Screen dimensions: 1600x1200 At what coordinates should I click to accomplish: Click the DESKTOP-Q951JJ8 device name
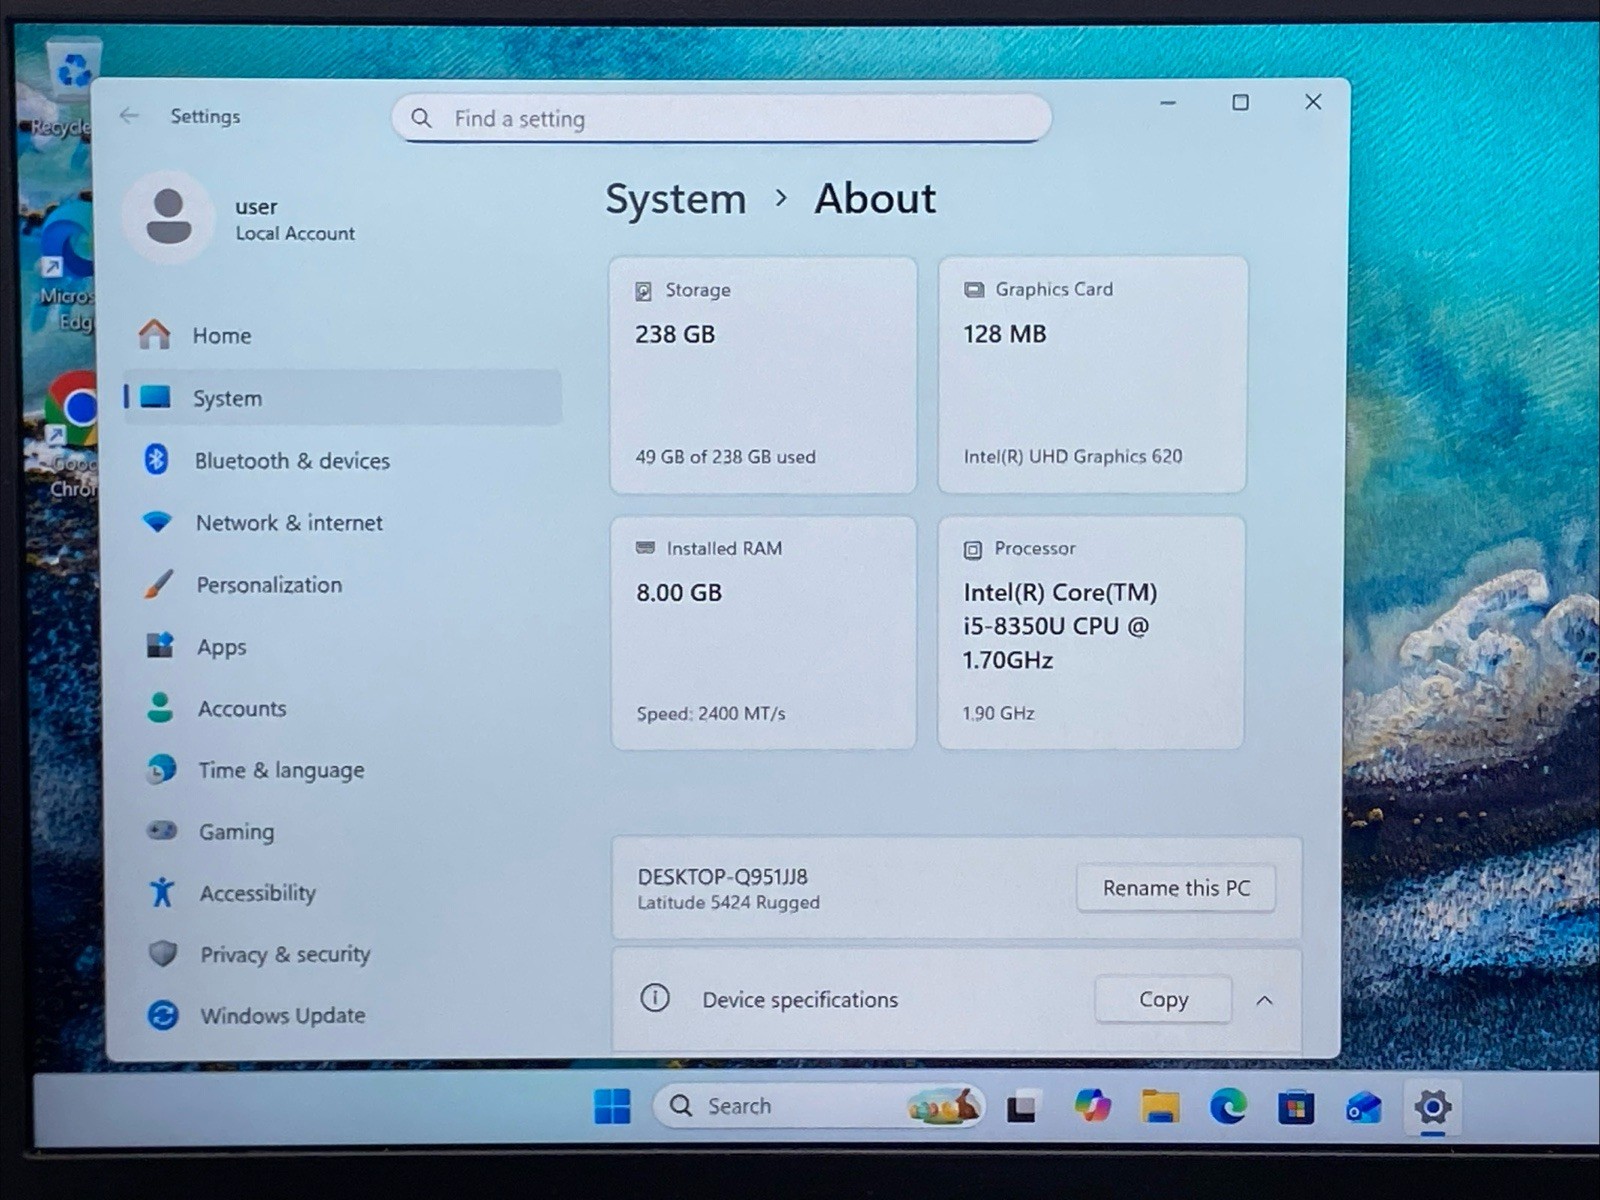pos(723,876)
